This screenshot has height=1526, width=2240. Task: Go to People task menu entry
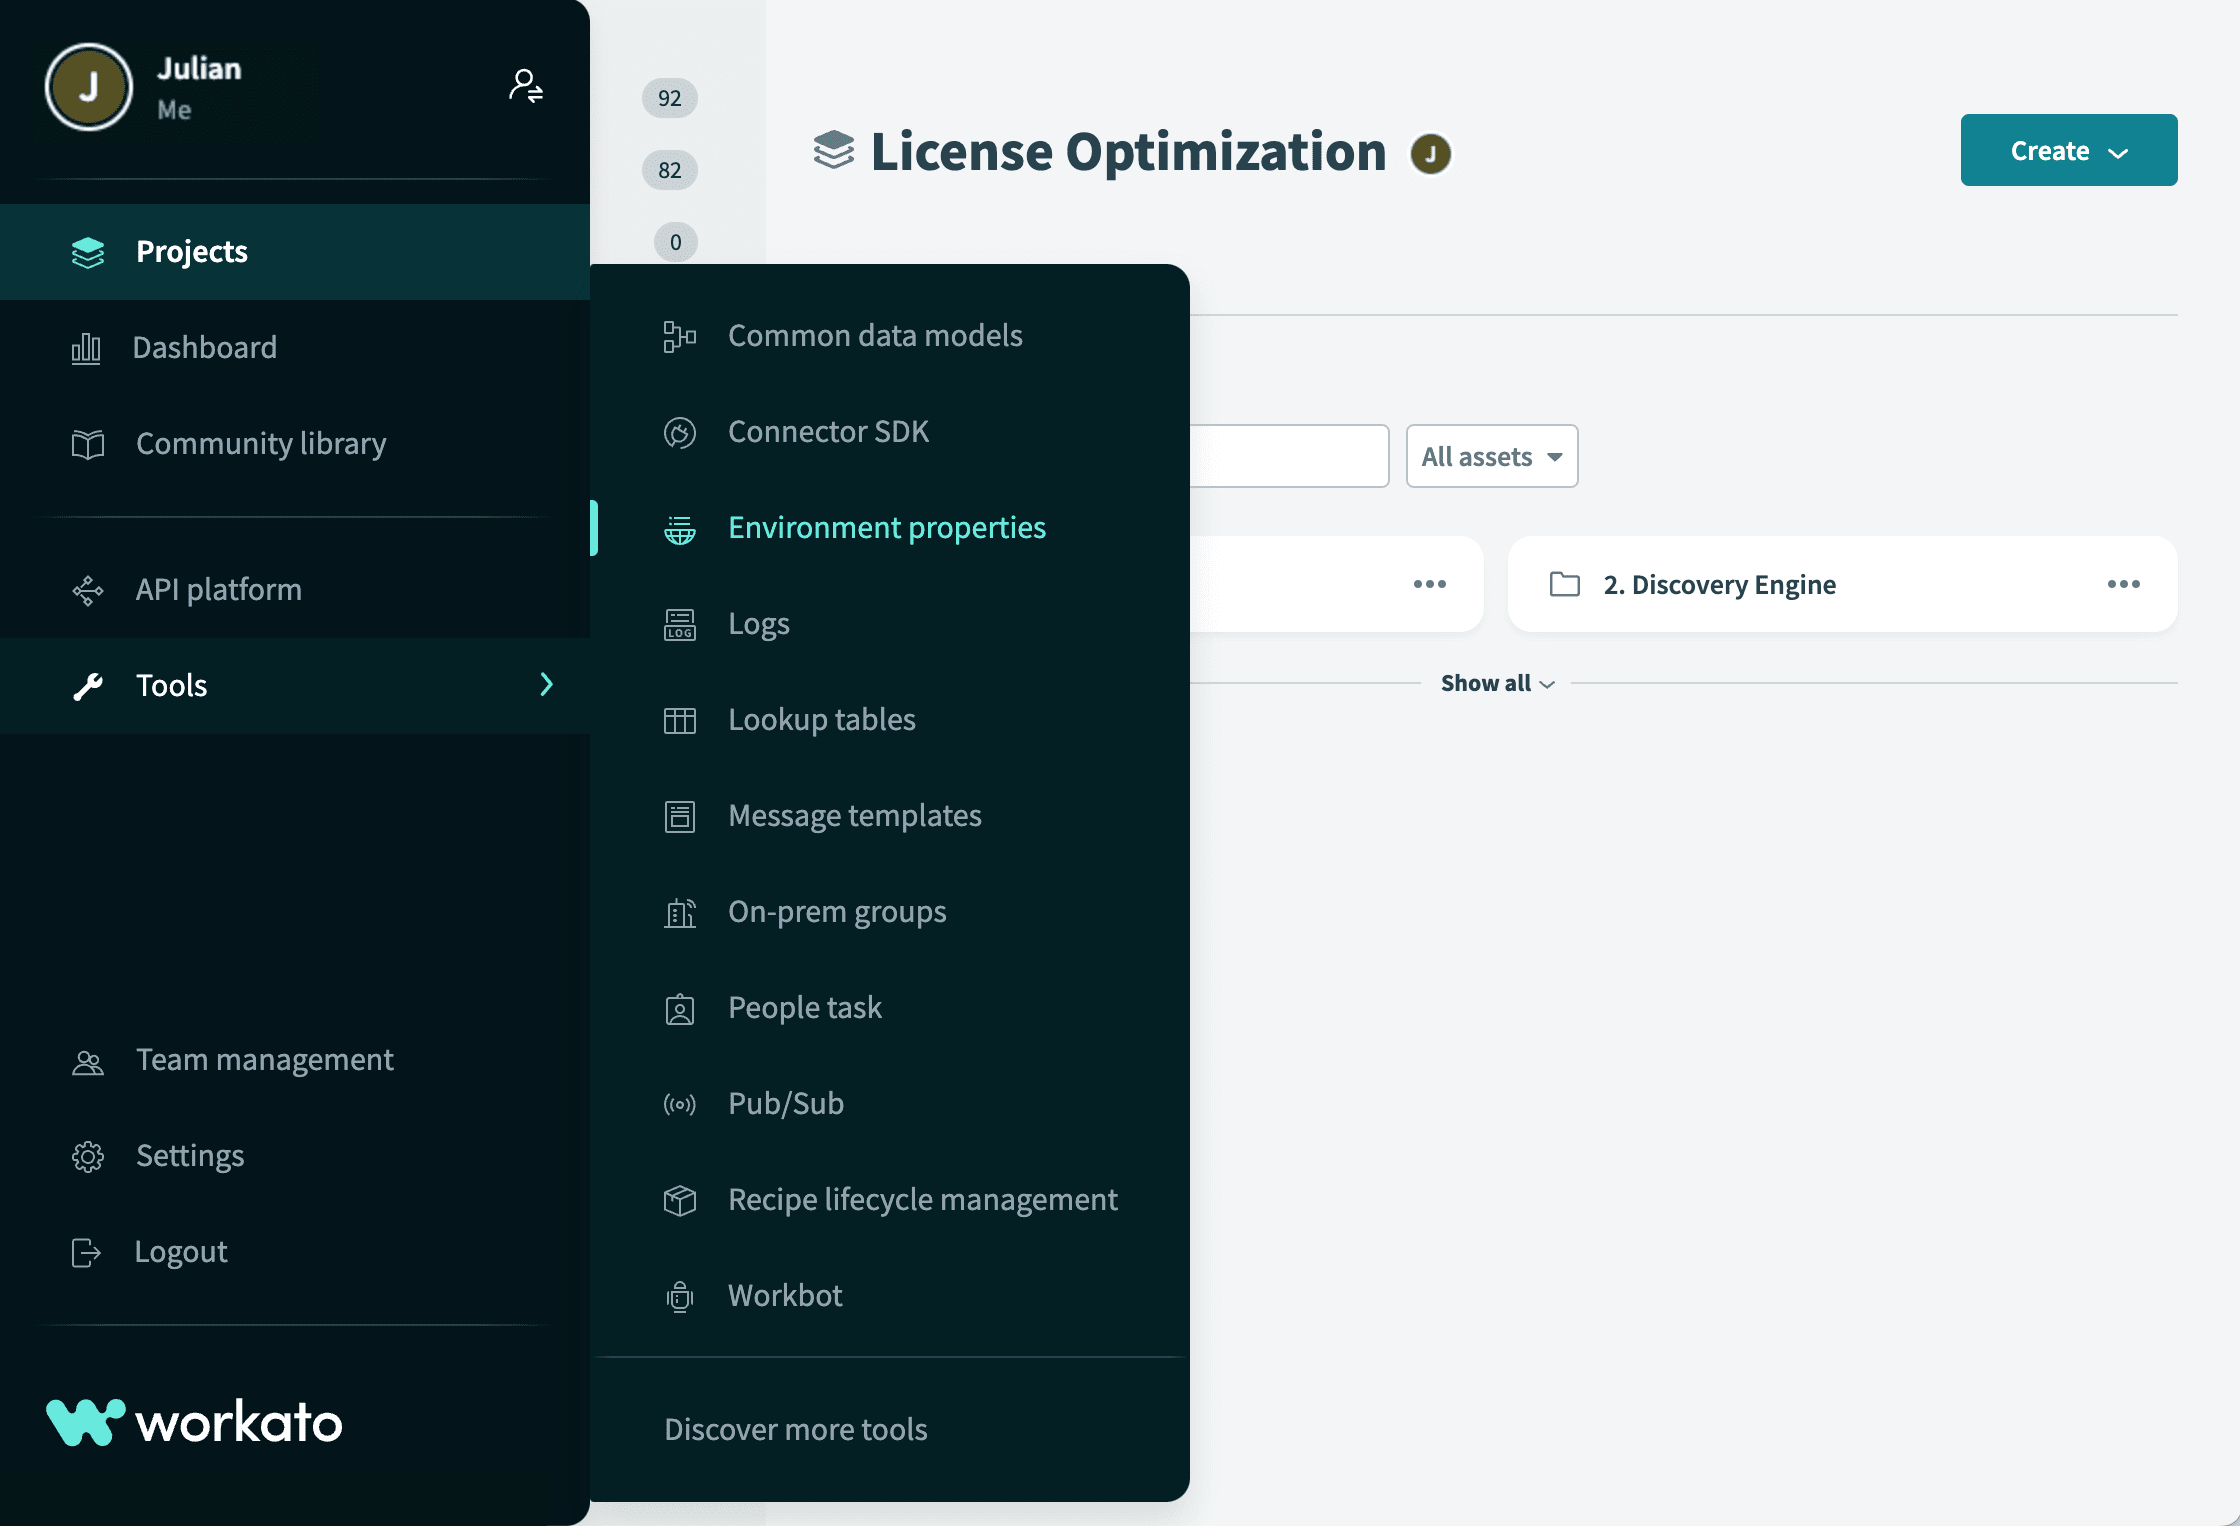tap(804, 1008)
